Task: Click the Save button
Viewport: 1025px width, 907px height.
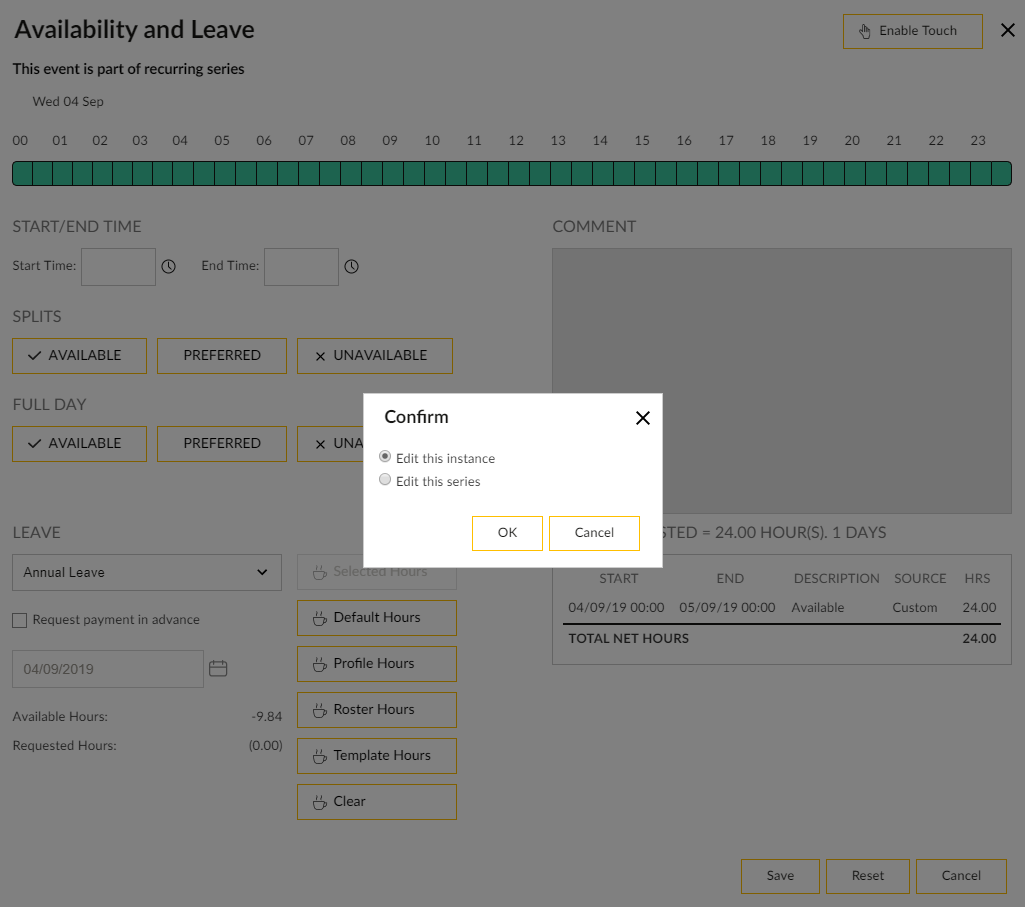Action: [x=780, y=876]
